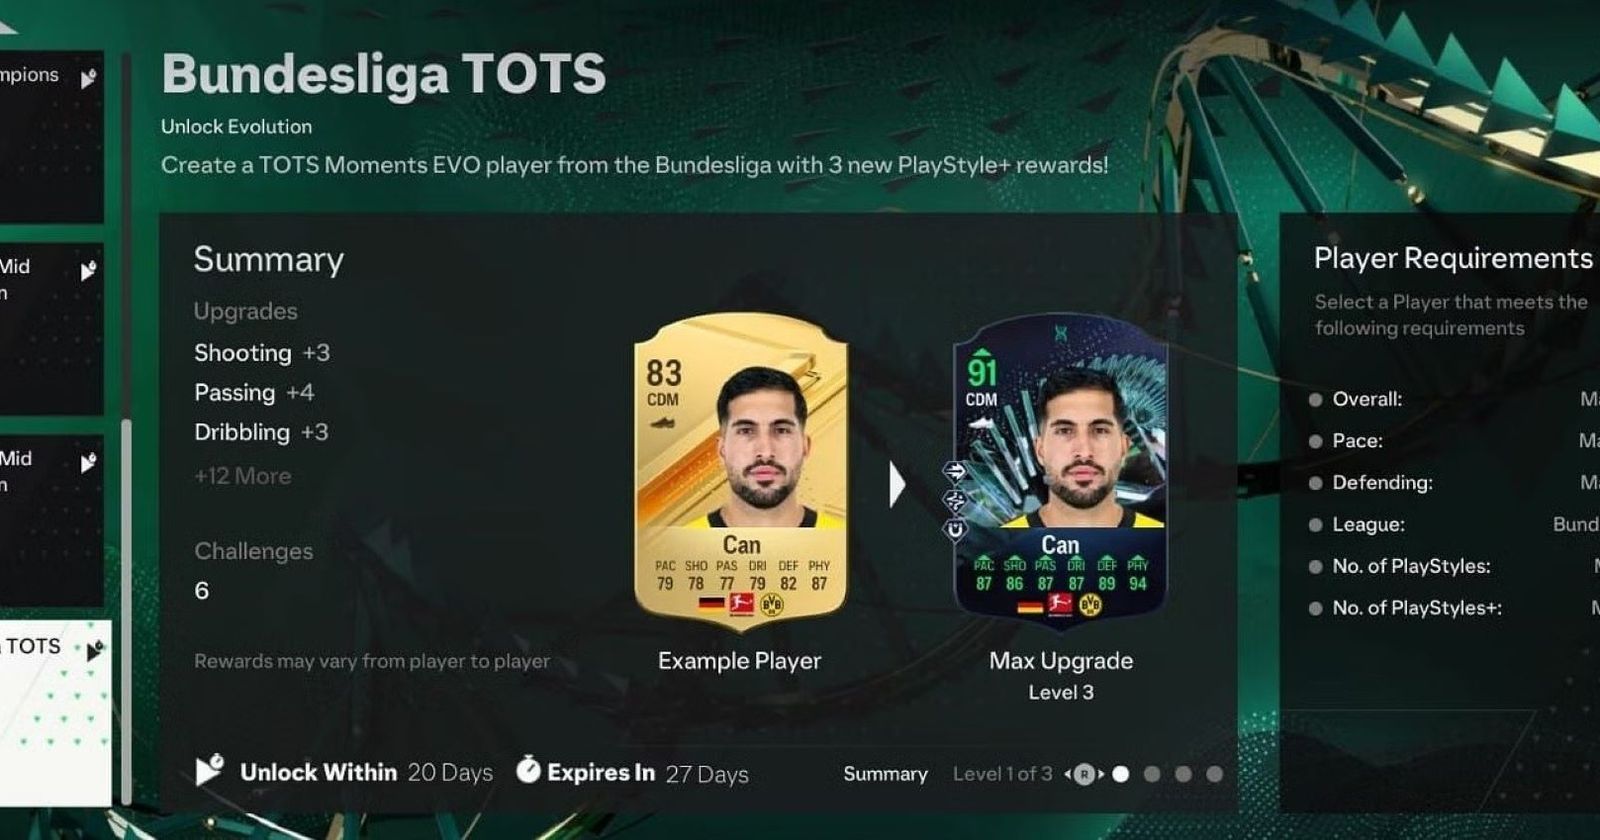
Task: Click the R stick navigation icon
Action: (1084, 774)
